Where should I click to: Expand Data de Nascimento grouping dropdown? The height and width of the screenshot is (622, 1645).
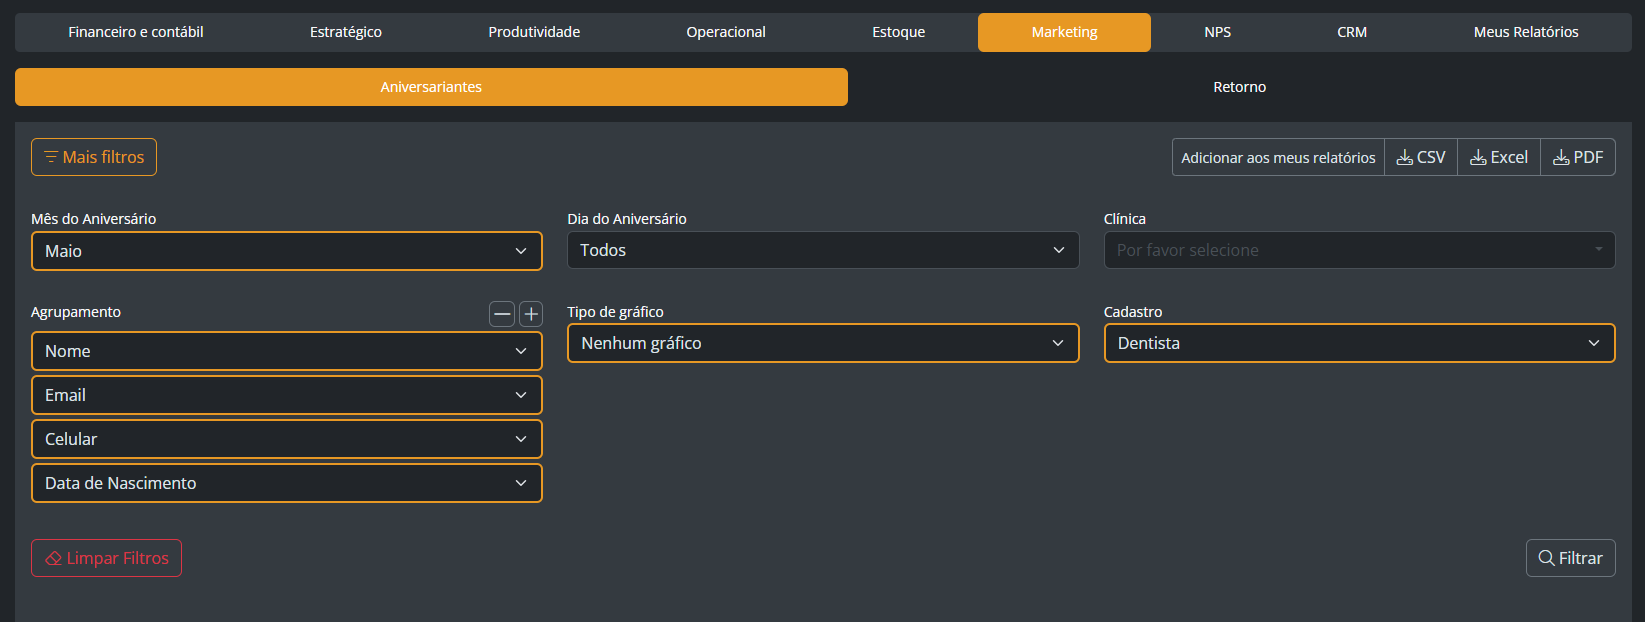(287, 483)
